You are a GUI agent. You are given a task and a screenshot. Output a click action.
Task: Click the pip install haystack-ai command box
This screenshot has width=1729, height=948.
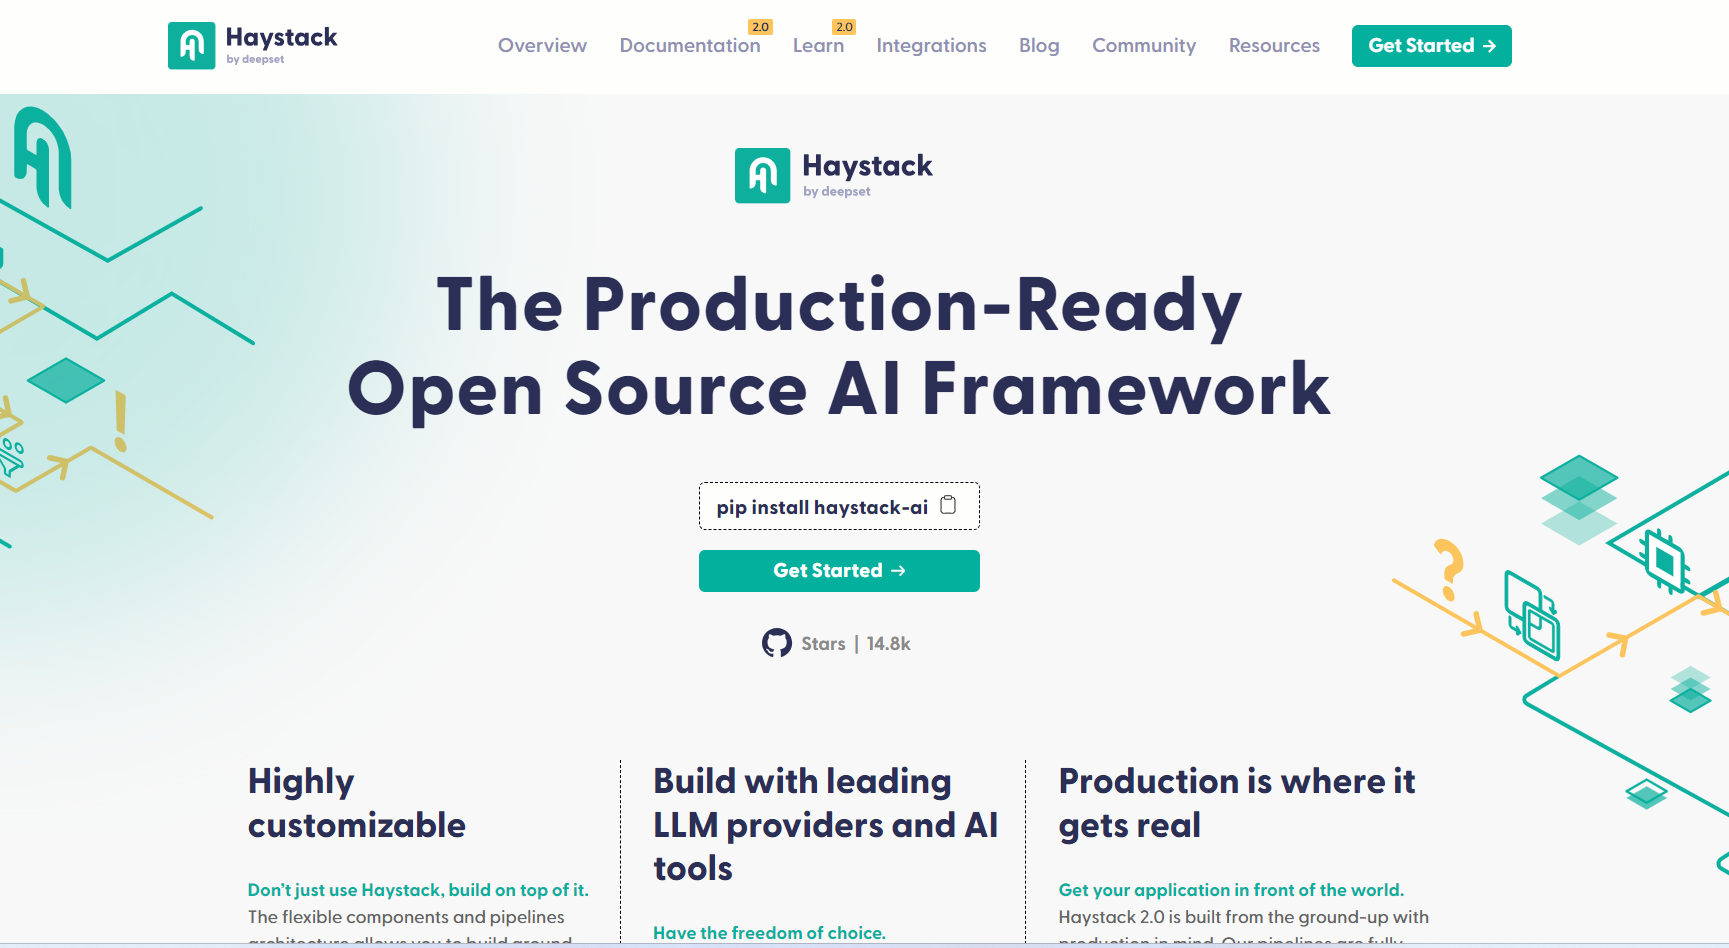click(x=839, y=506)
